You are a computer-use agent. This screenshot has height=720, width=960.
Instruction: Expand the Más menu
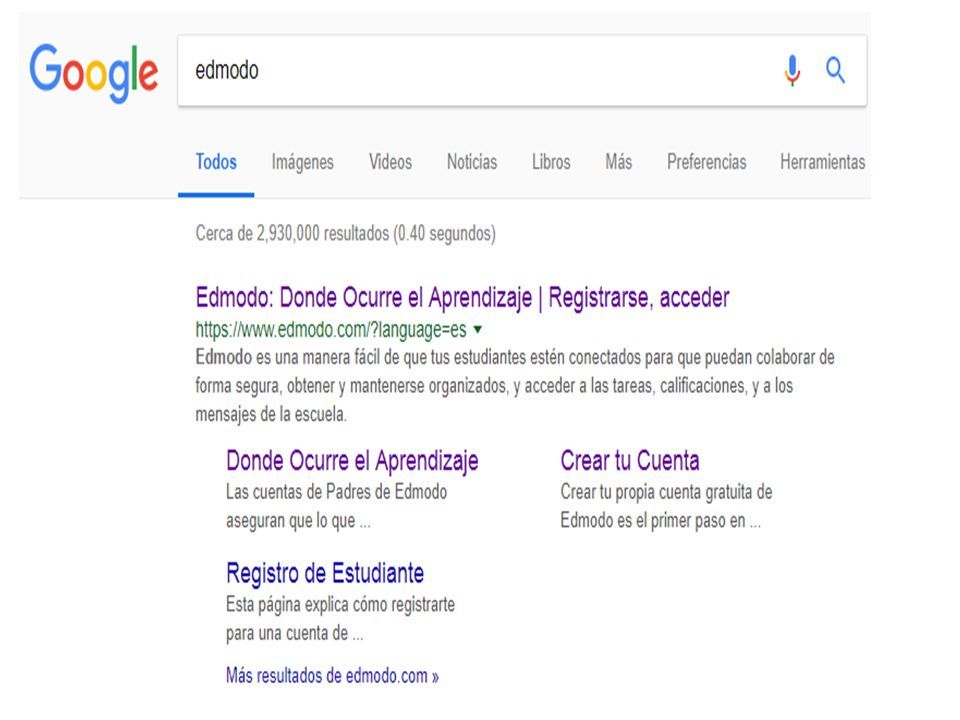point(618,162)
